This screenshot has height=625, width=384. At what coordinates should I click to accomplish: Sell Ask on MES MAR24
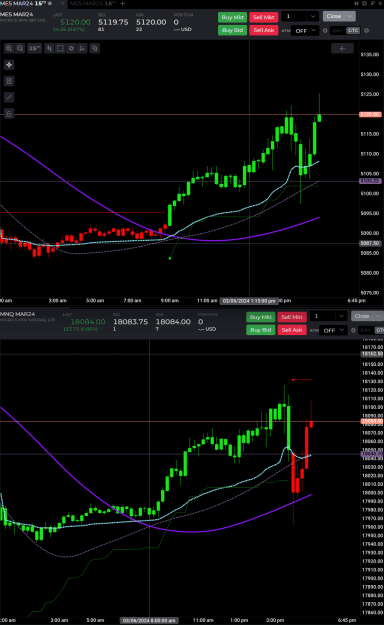[x=264, y=30]
